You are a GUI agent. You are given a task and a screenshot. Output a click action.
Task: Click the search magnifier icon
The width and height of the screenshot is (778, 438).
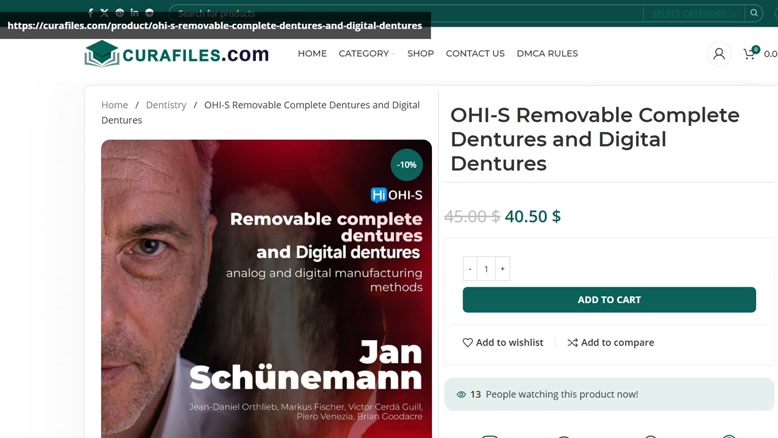pyautogui.click(x=754, y=13)
